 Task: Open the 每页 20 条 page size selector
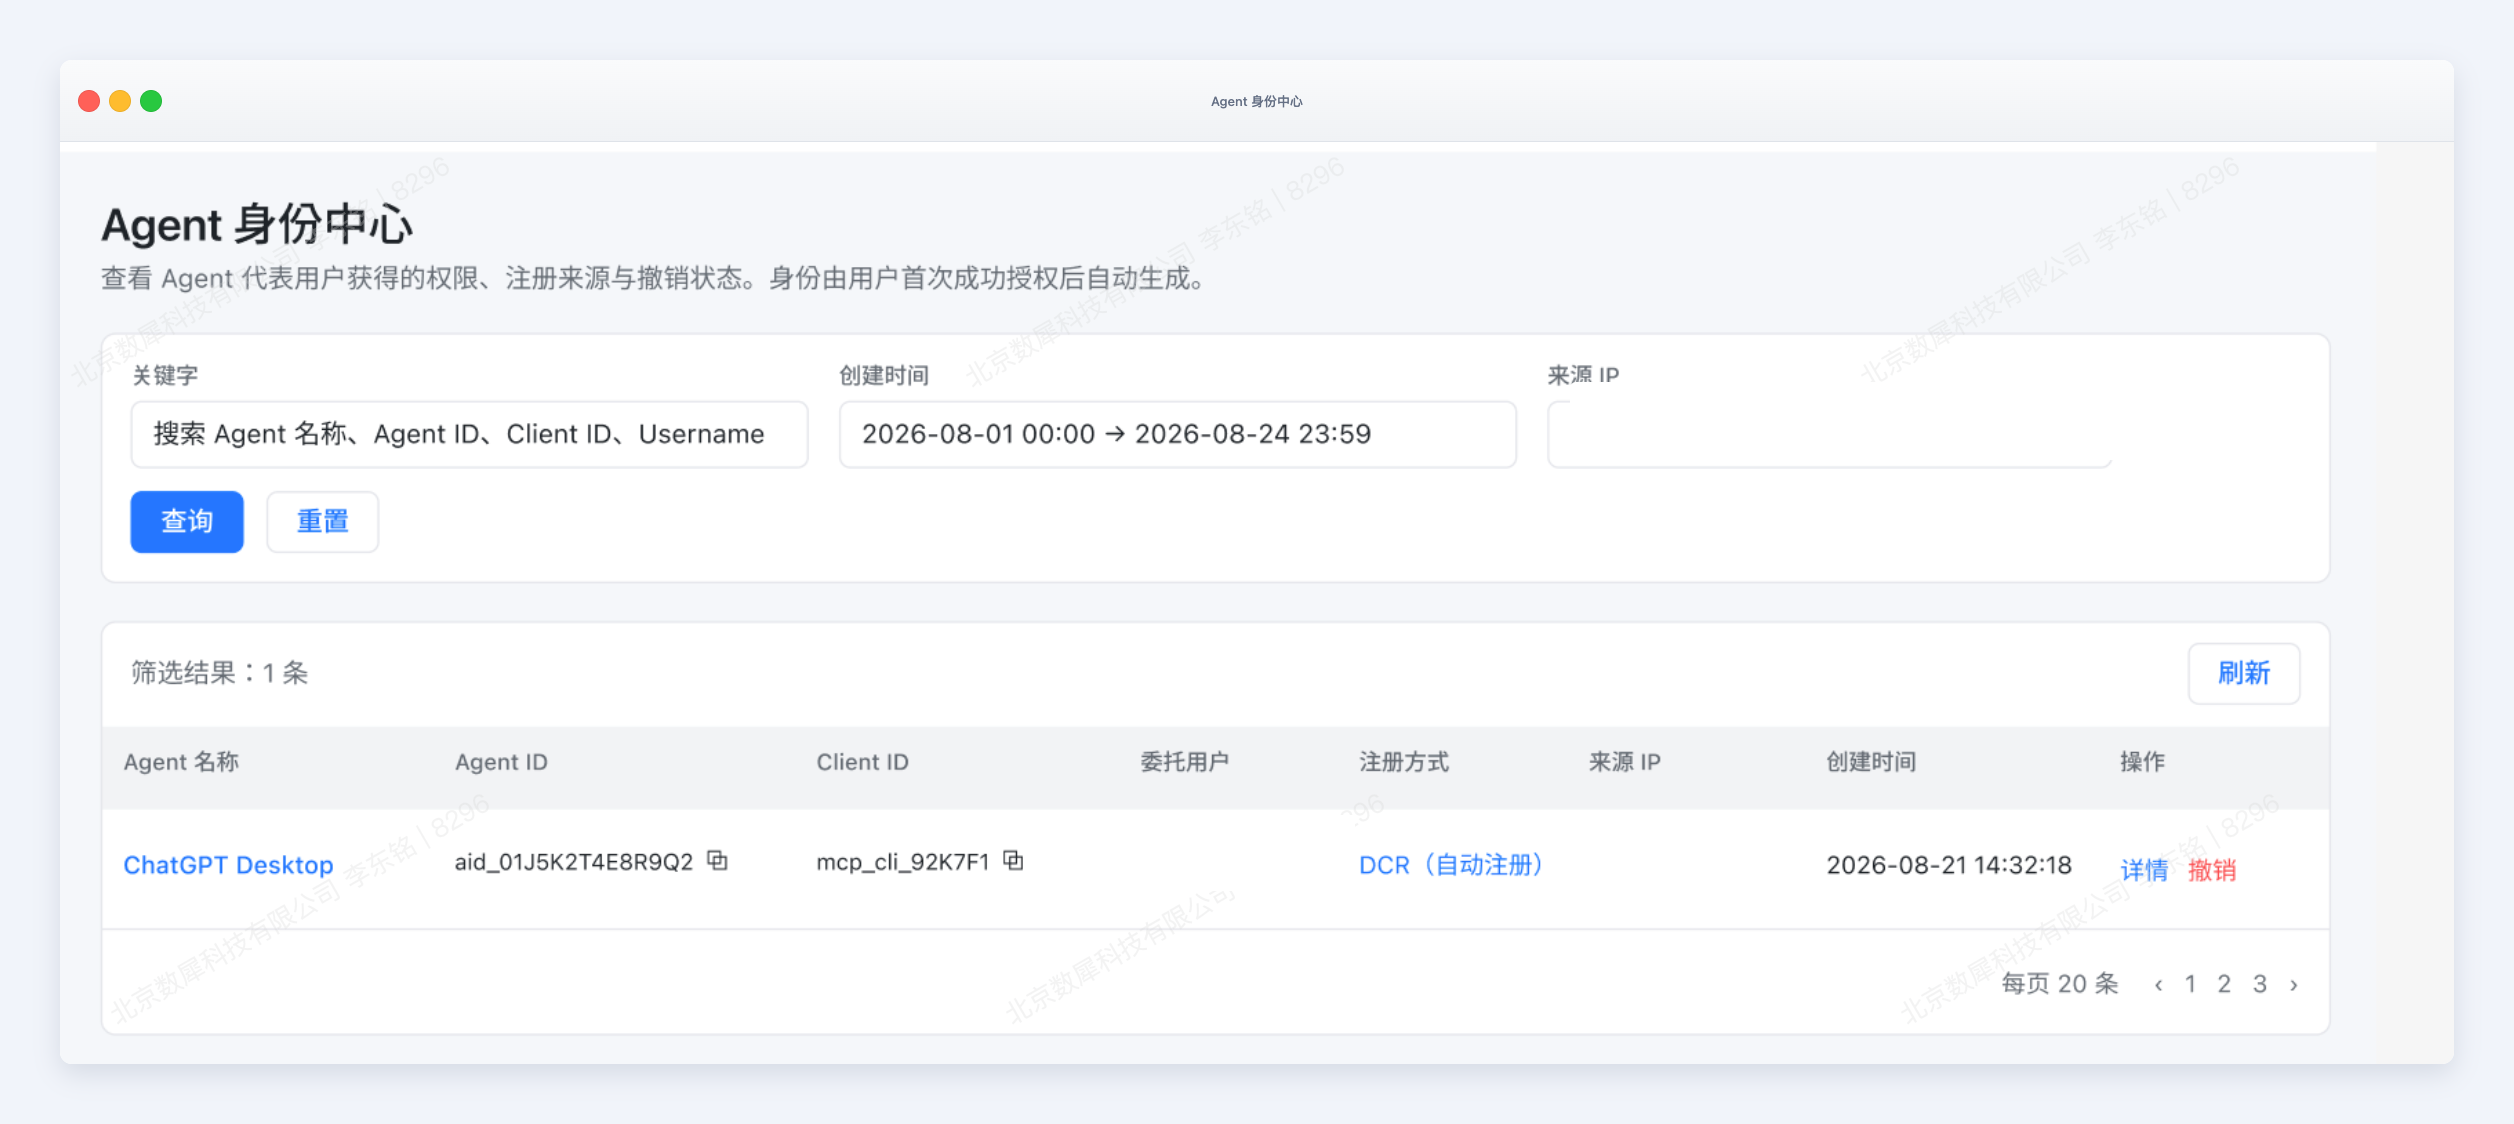click(2060, 984)
